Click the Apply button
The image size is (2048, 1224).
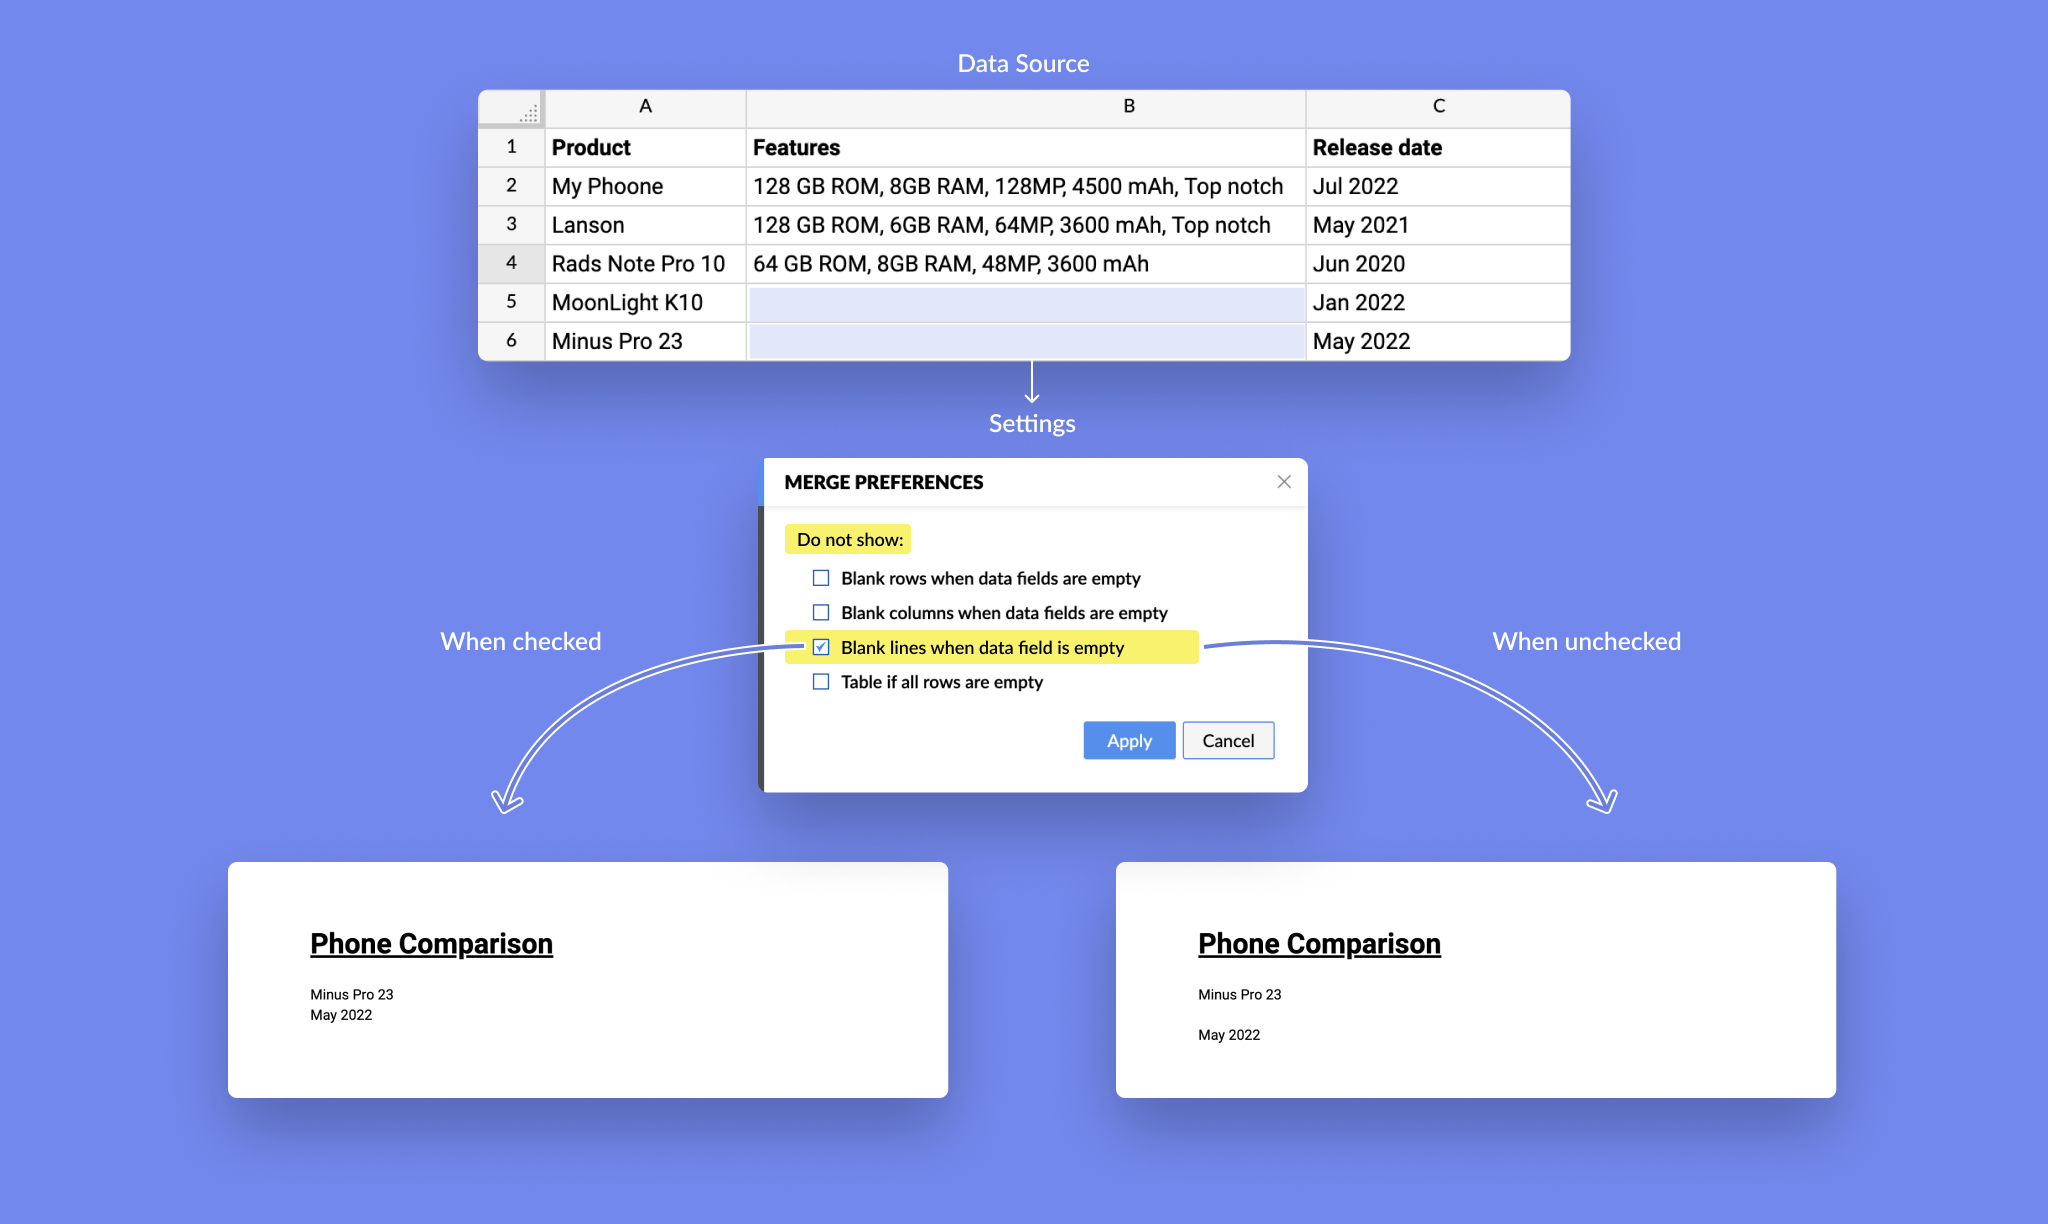coord(1129,740)
